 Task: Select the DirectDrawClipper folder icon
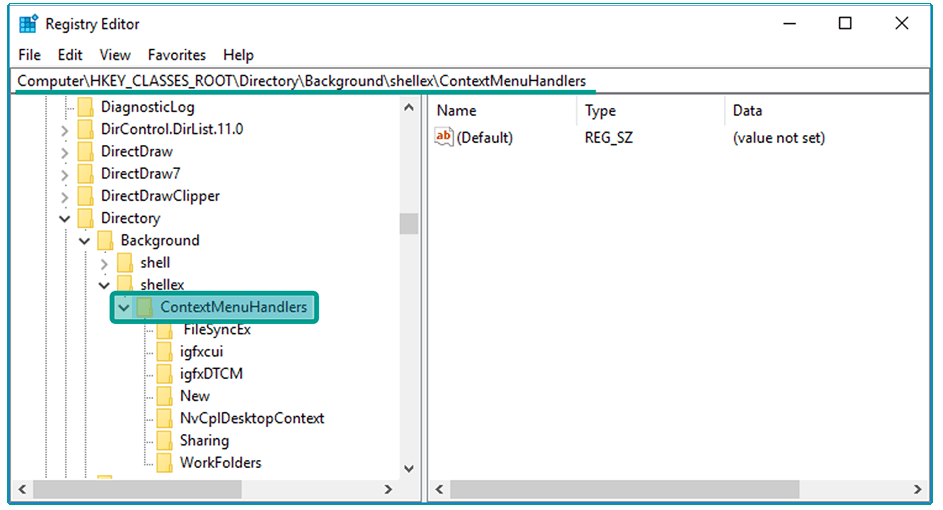coord(86,196)
